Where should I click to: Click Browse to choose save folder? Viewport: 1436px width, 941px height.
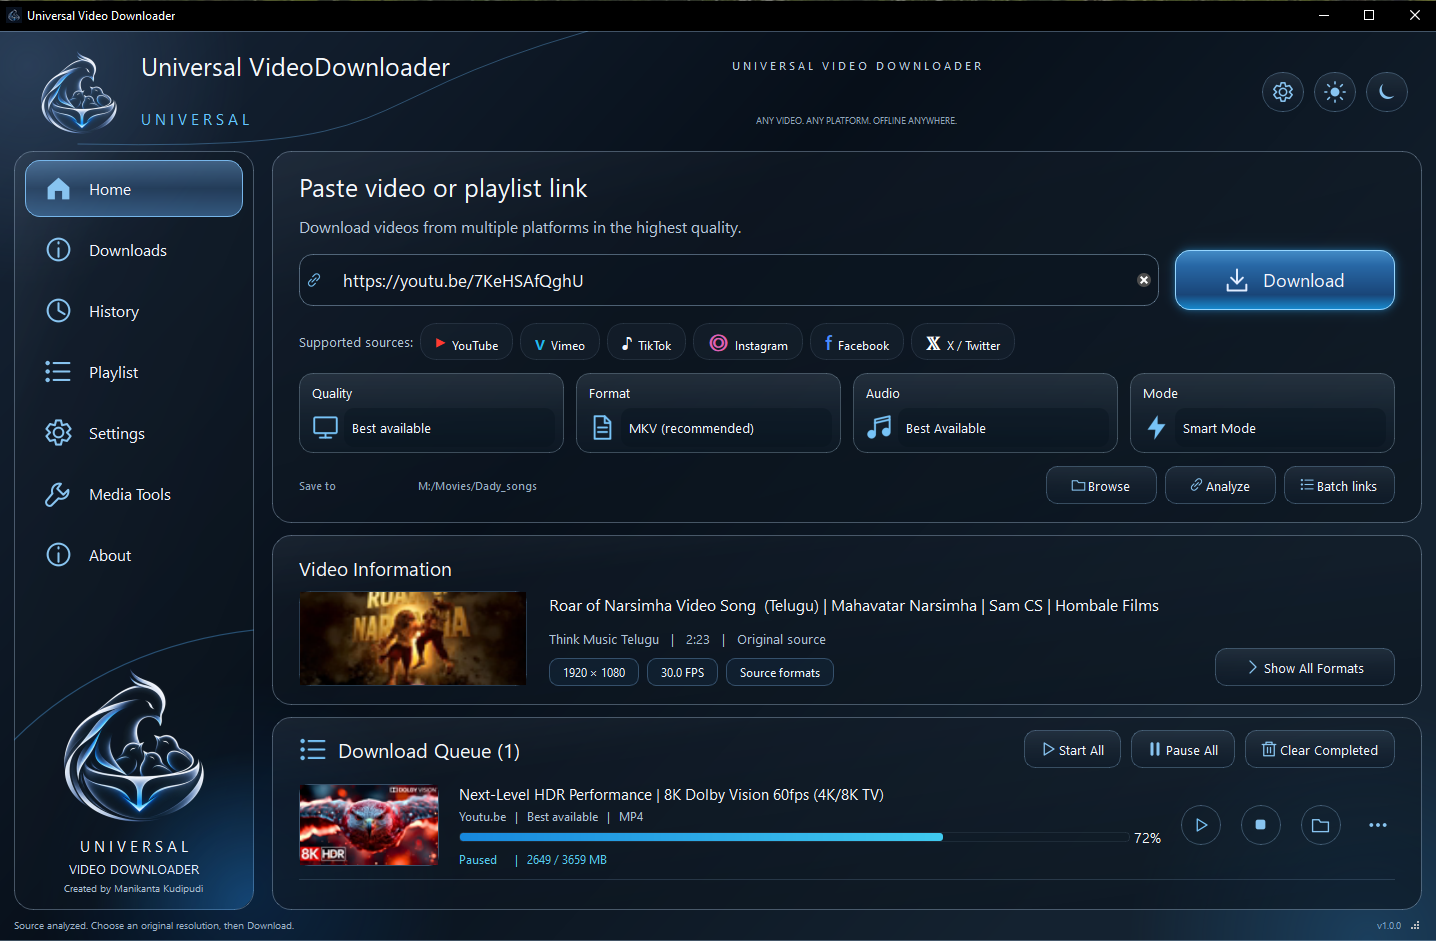coord(1101,485)
